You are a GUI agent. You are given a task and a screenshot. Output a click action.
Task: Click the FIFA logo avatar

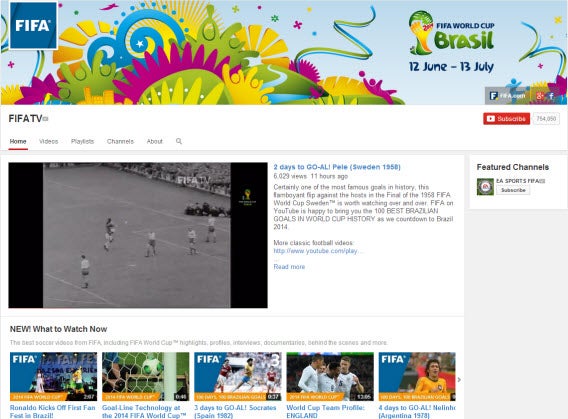33,25
